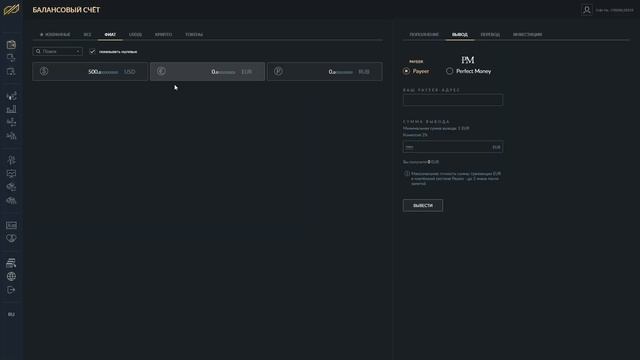
Task: Click the БАЛАНСОВЫЙ СЧЁТ page title
Action: (66, 10)
